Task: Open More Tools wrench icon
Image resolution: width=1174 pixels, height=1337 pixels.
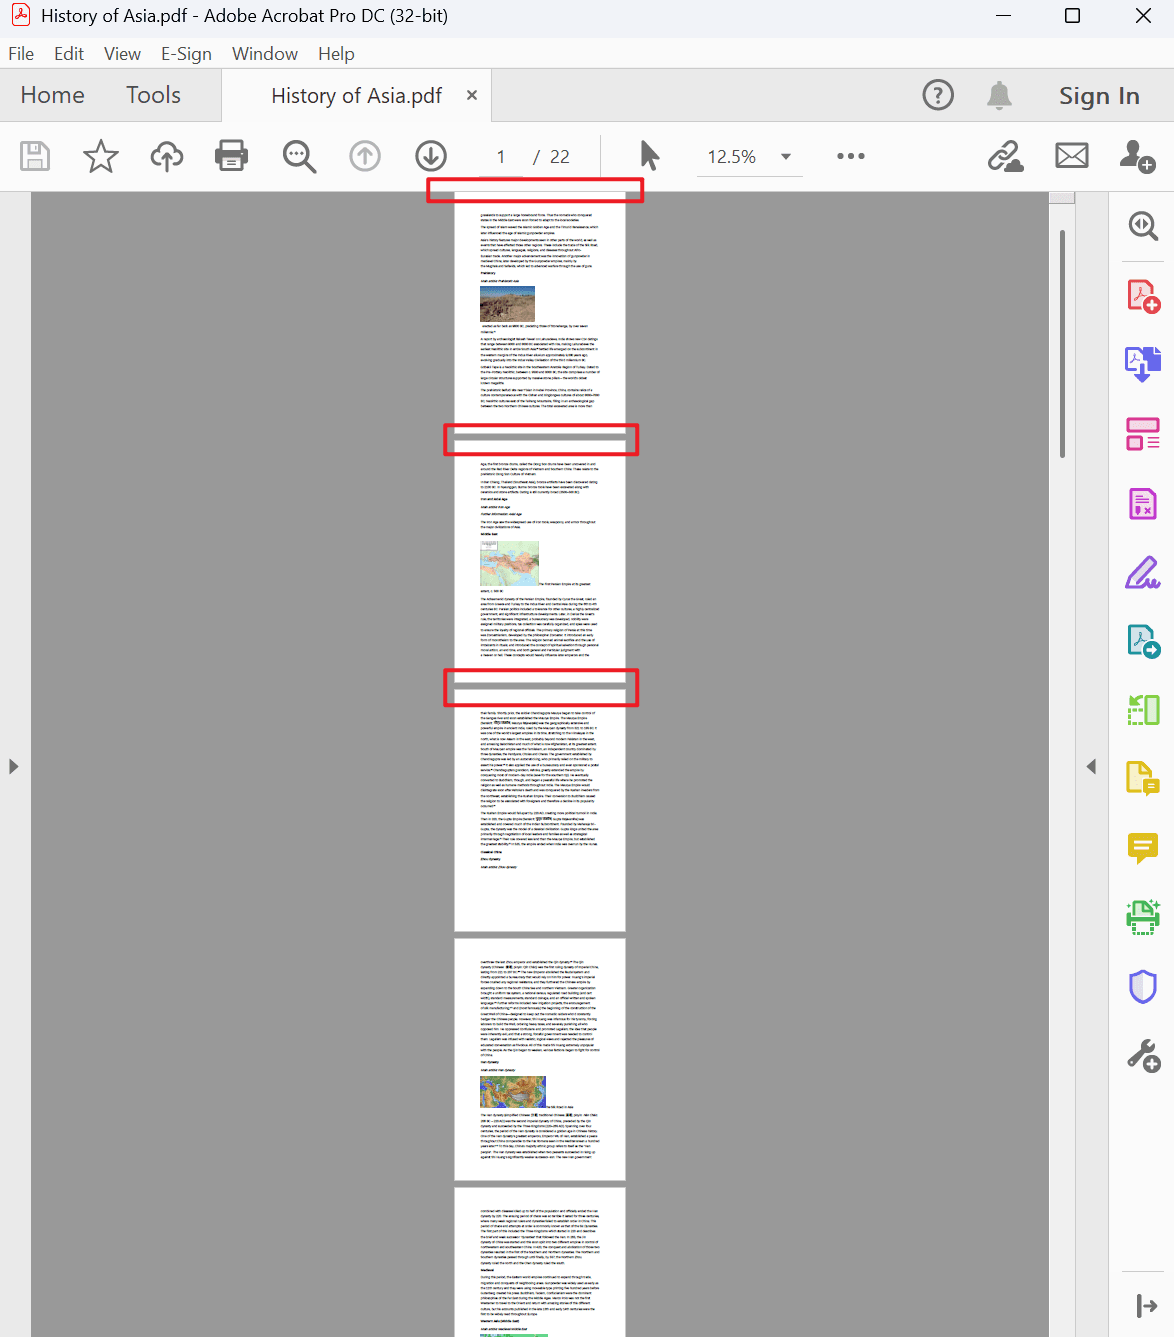Action: [1143, 1055]
